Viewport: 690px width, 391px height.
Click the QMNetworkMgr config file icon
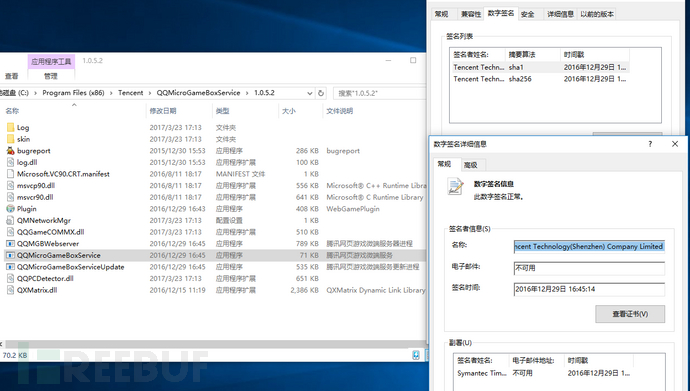coord(11,220)
